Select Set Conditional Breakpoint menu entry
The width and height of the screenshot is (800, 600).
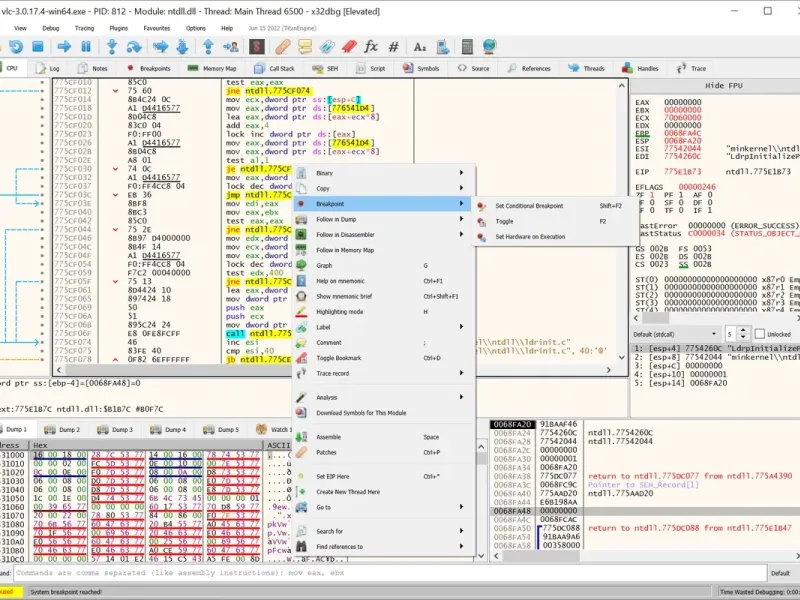[x=528, y=206]
